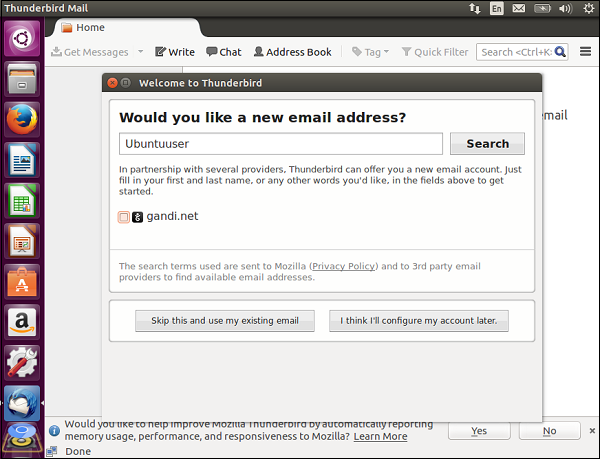Open LibreOffice Writer in the dock
The image size is (600, 459).
[x=22, y=160]
